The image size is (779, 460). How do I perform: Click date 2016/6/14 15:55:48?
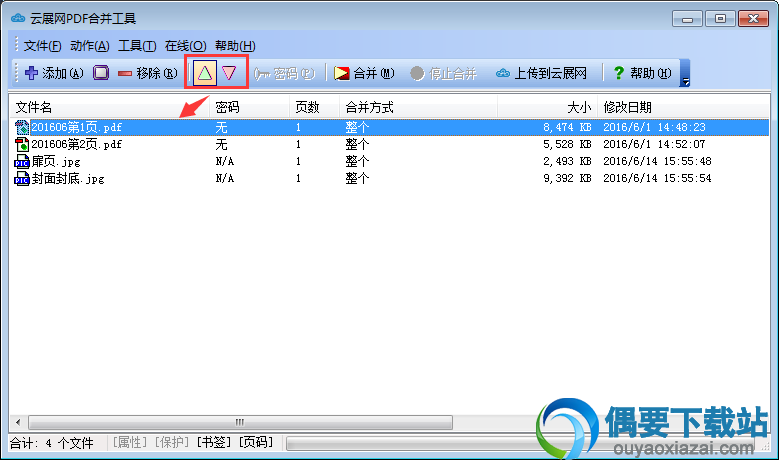tap(657, 161)
